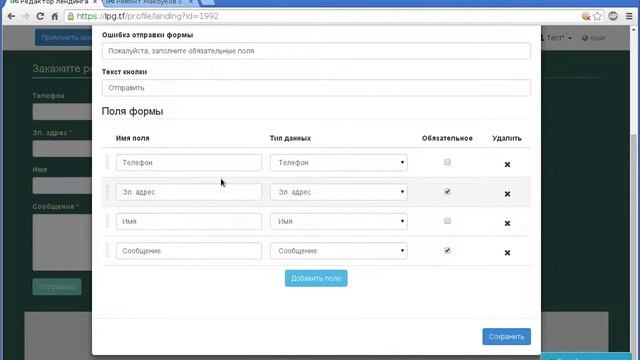Edit field name input containing Эл. адрес
Screen dimensions: 640x360
click(189, 192)
